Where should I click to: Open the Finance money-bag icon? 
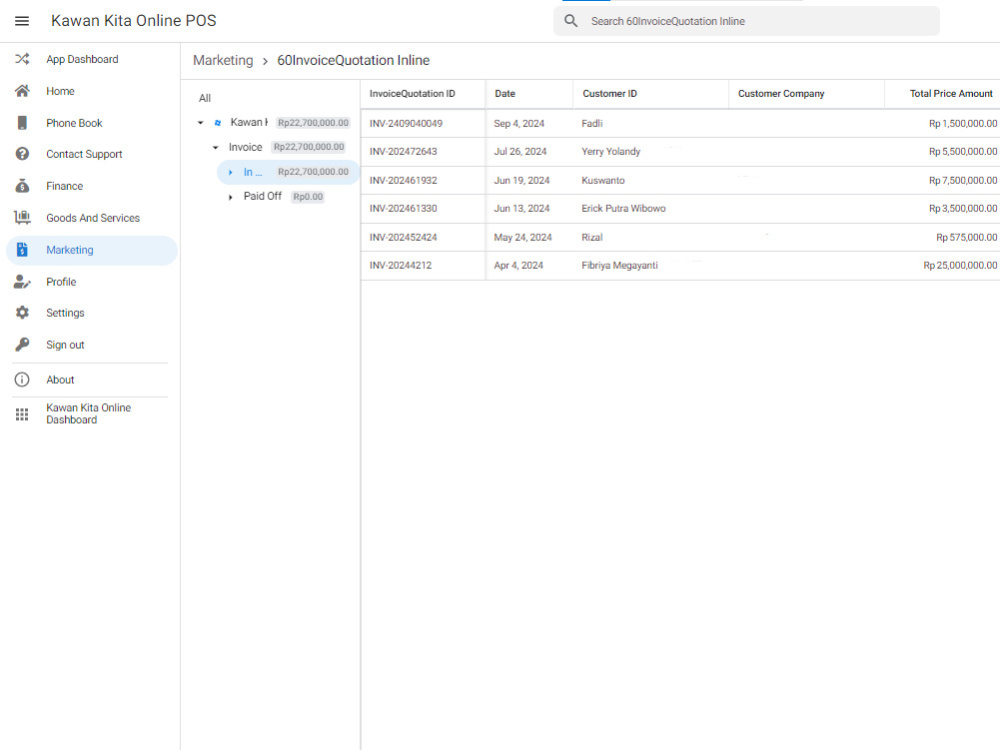22,186
